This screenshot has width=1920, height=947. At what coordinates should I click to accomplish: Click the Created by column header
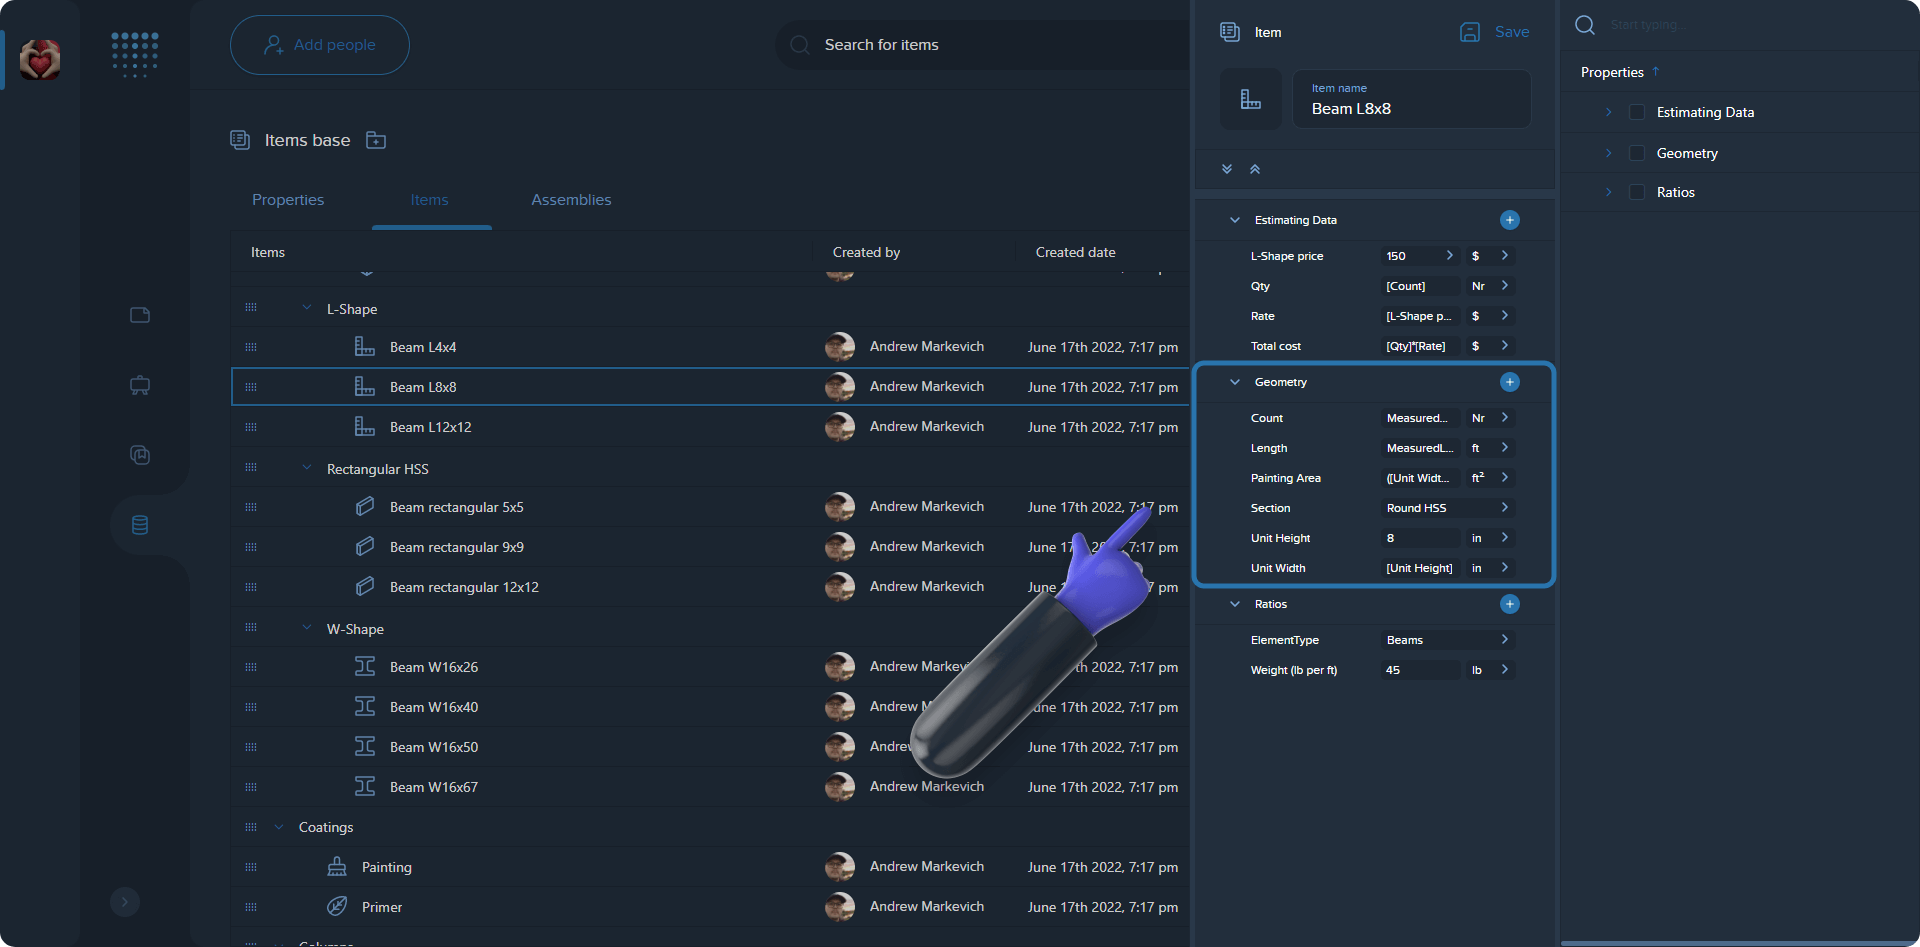[x=866, y=252]
